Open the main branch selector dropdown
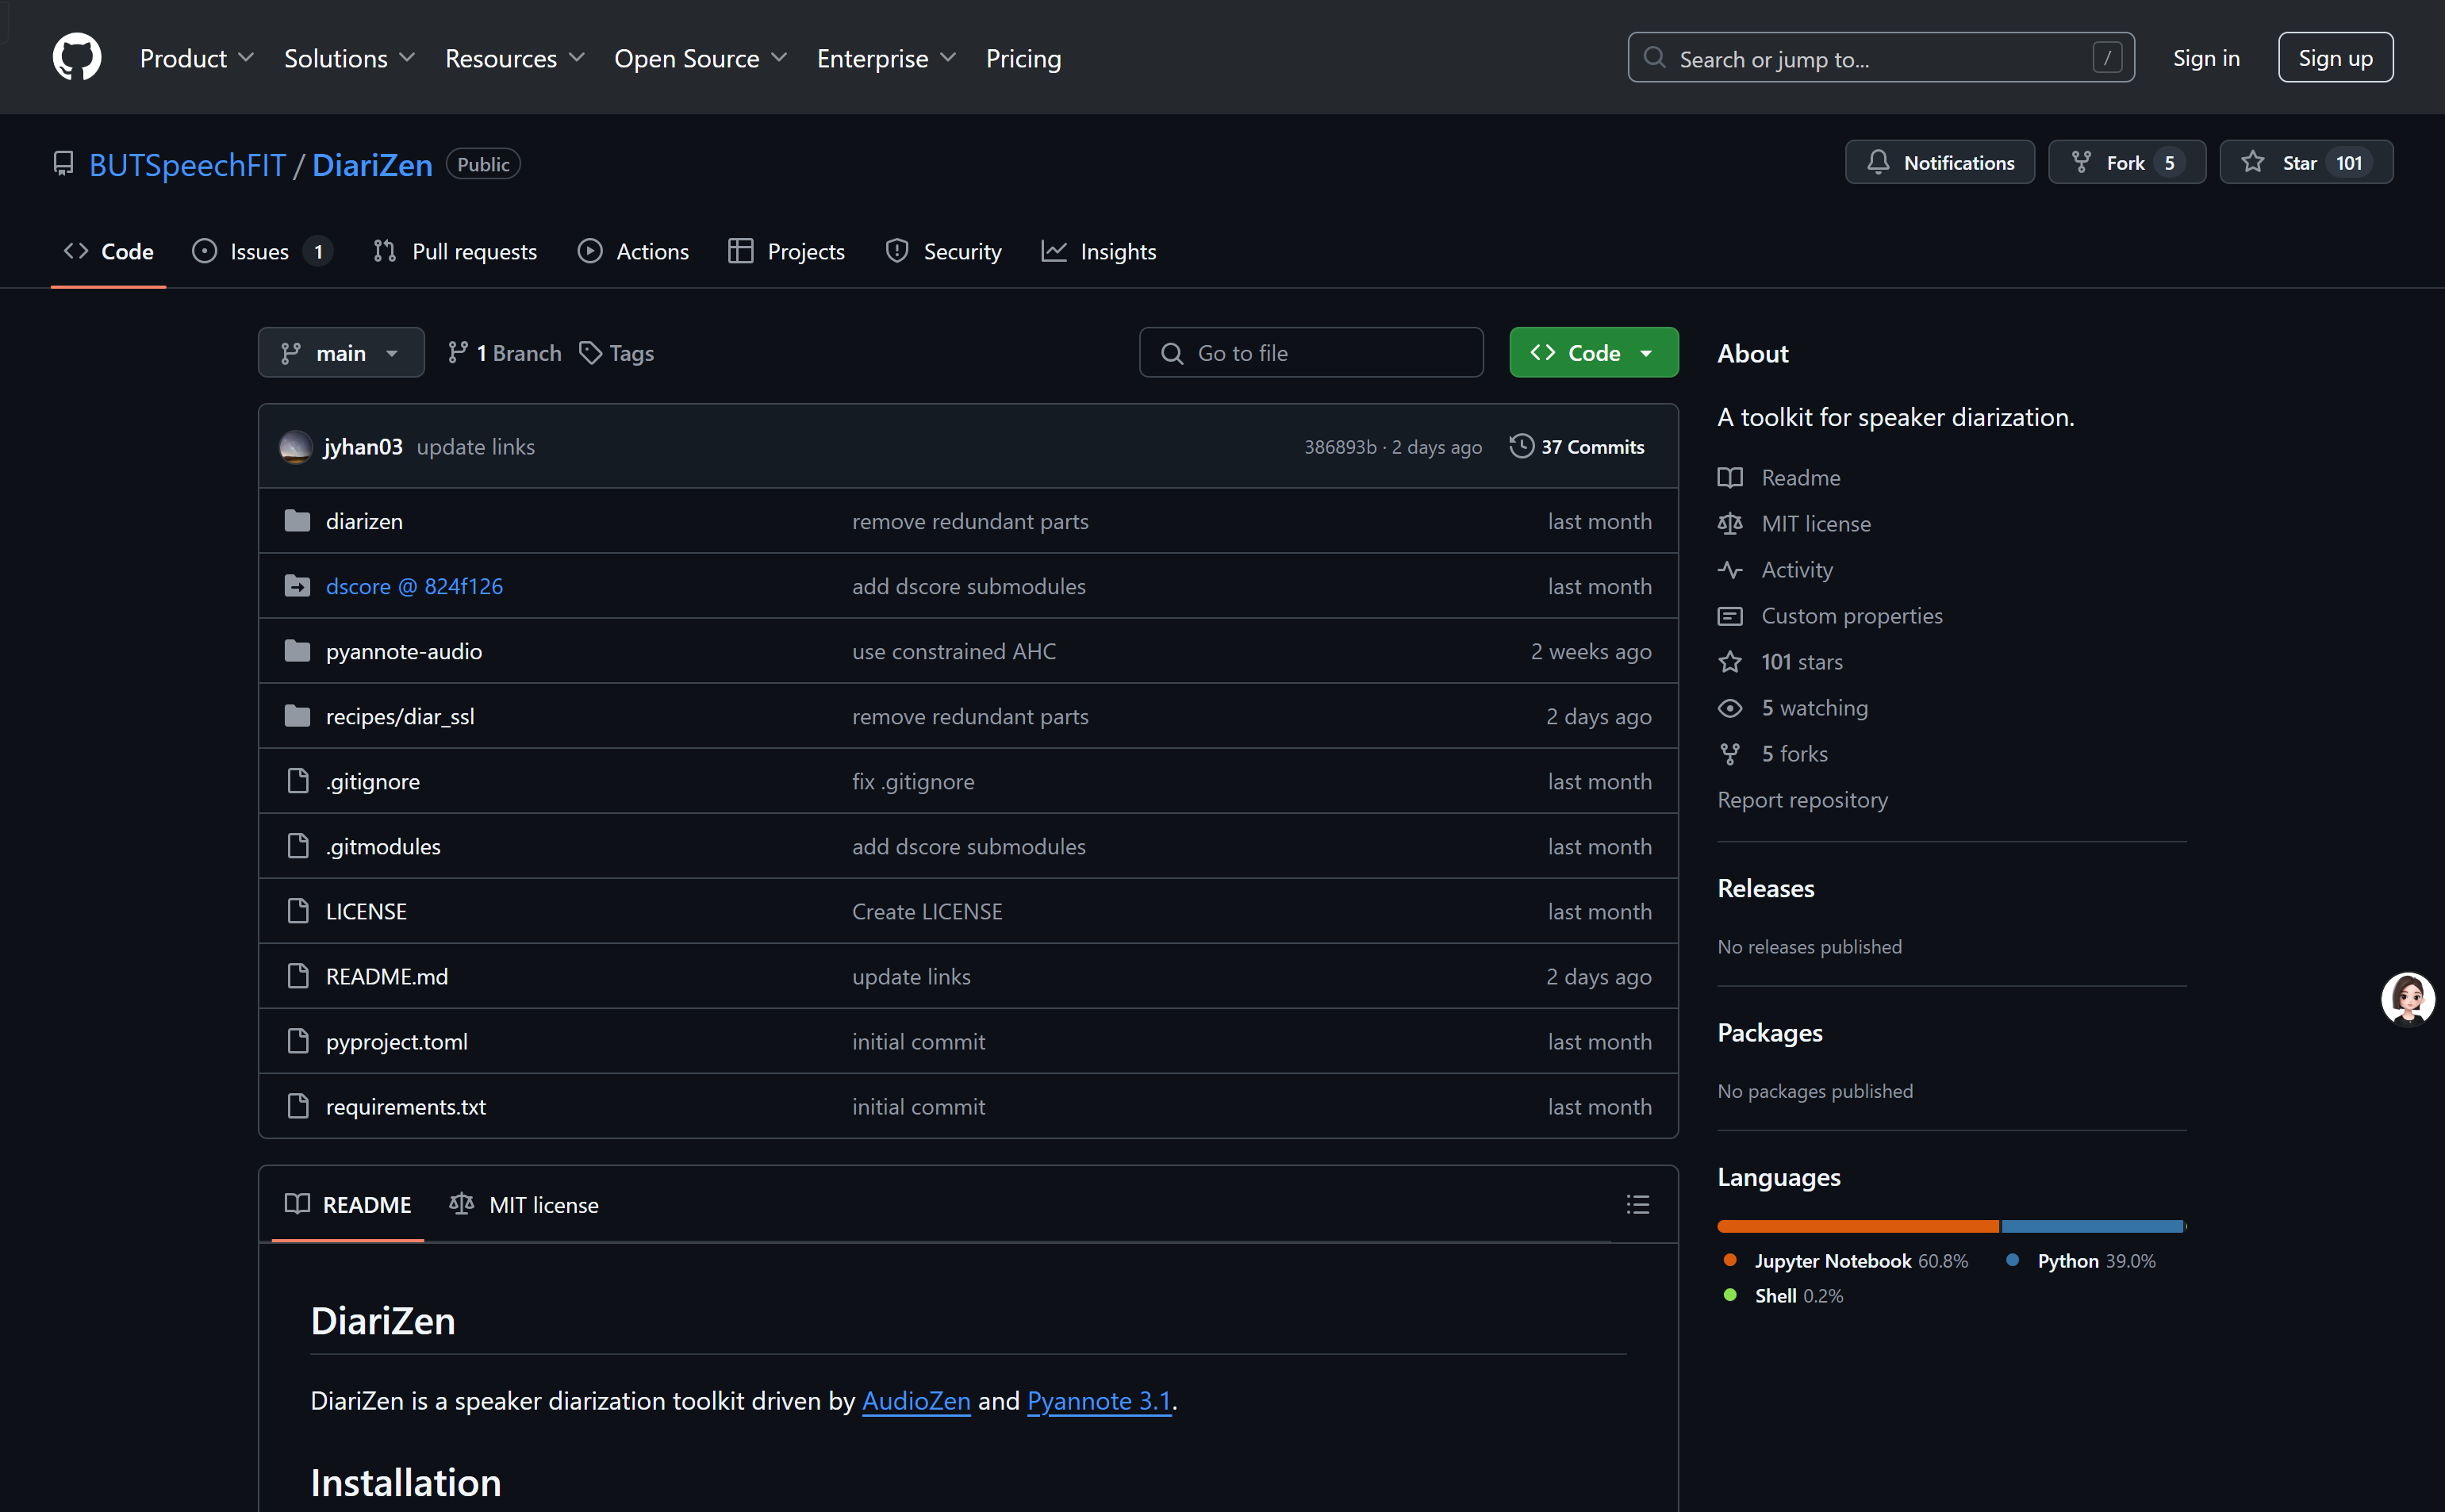 341,352
